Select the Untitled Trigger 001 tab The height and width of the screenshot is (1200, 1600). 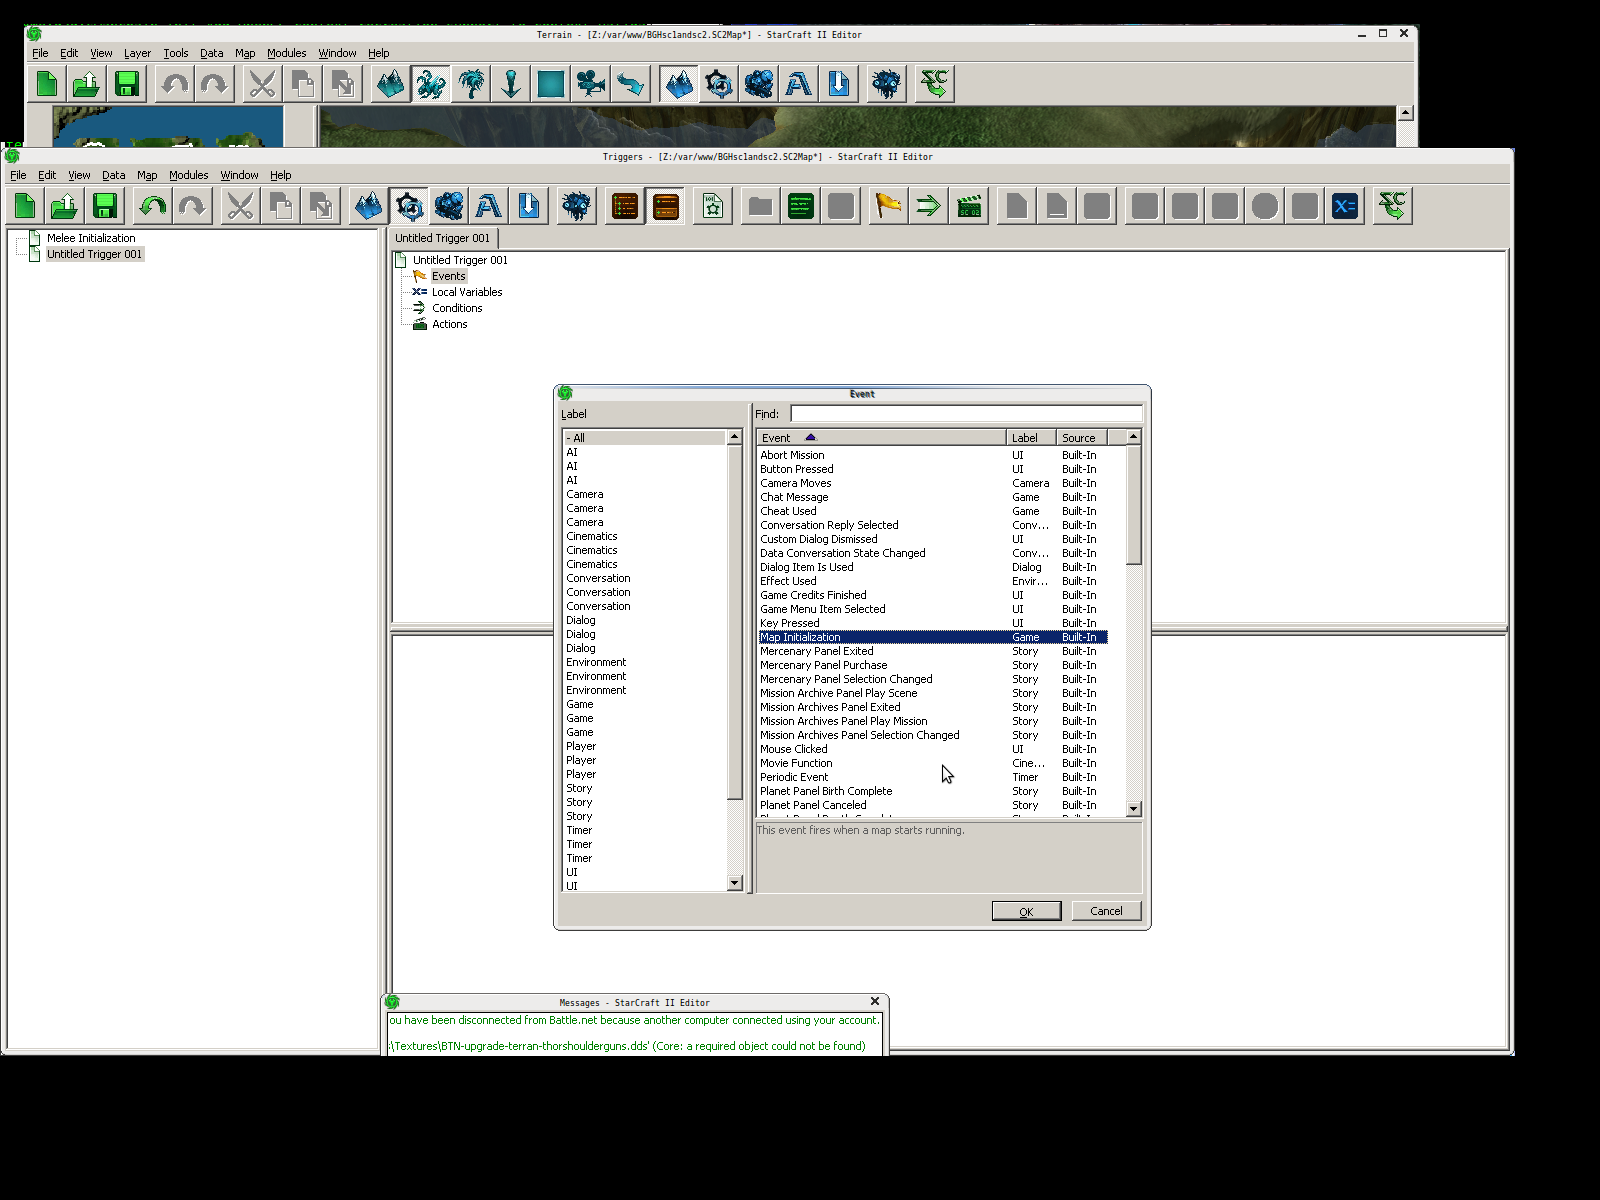442,238
